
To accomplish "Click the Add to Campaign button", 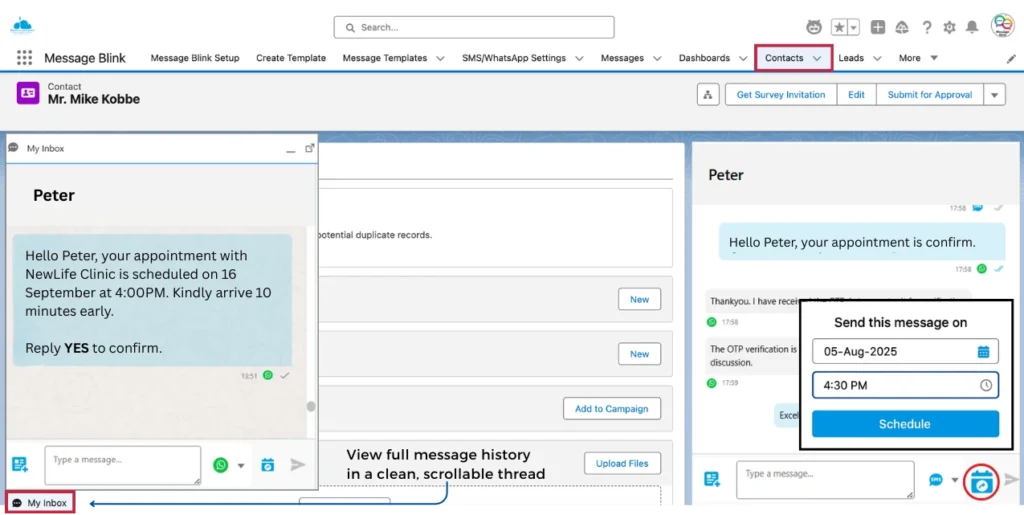I will click(x=611, y=408).
